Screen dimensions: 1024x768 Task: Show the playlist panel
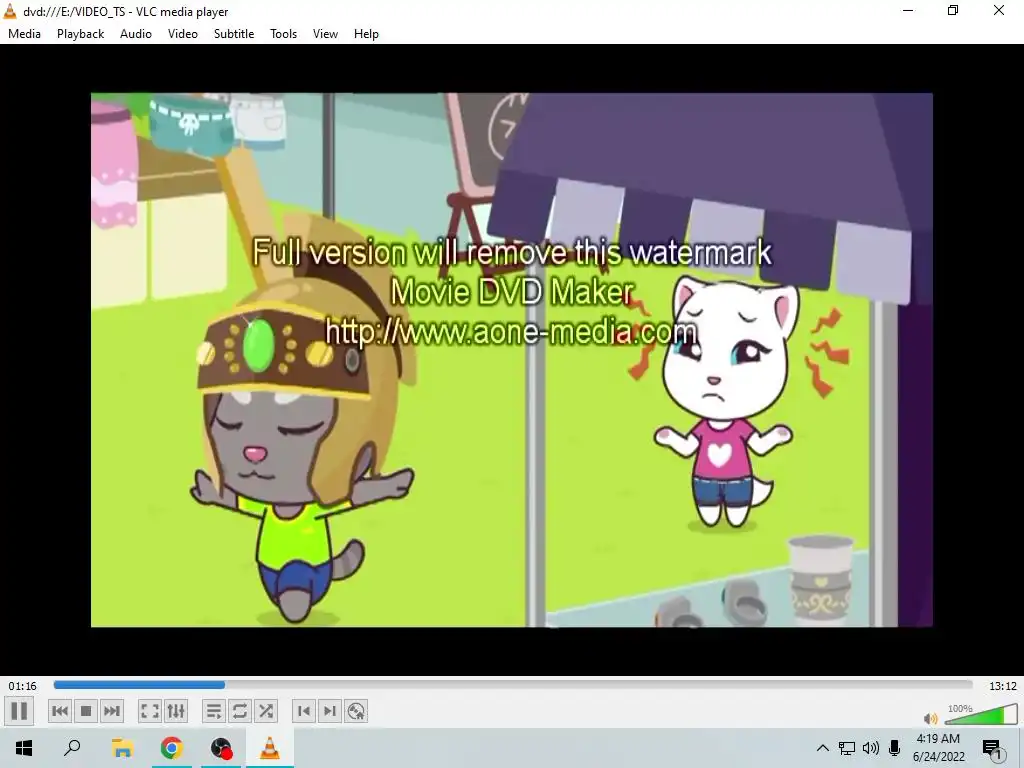coord(214,711)
